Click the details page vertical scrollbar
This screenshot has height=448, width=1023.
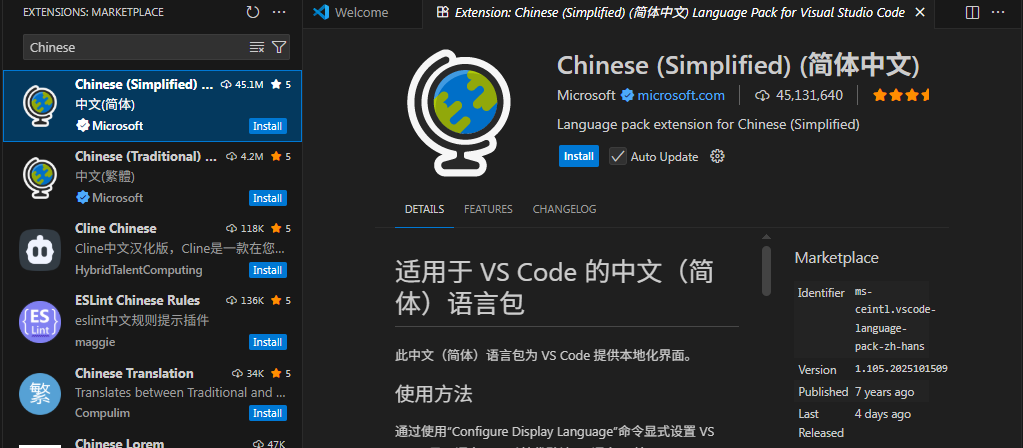pos(767,271)
